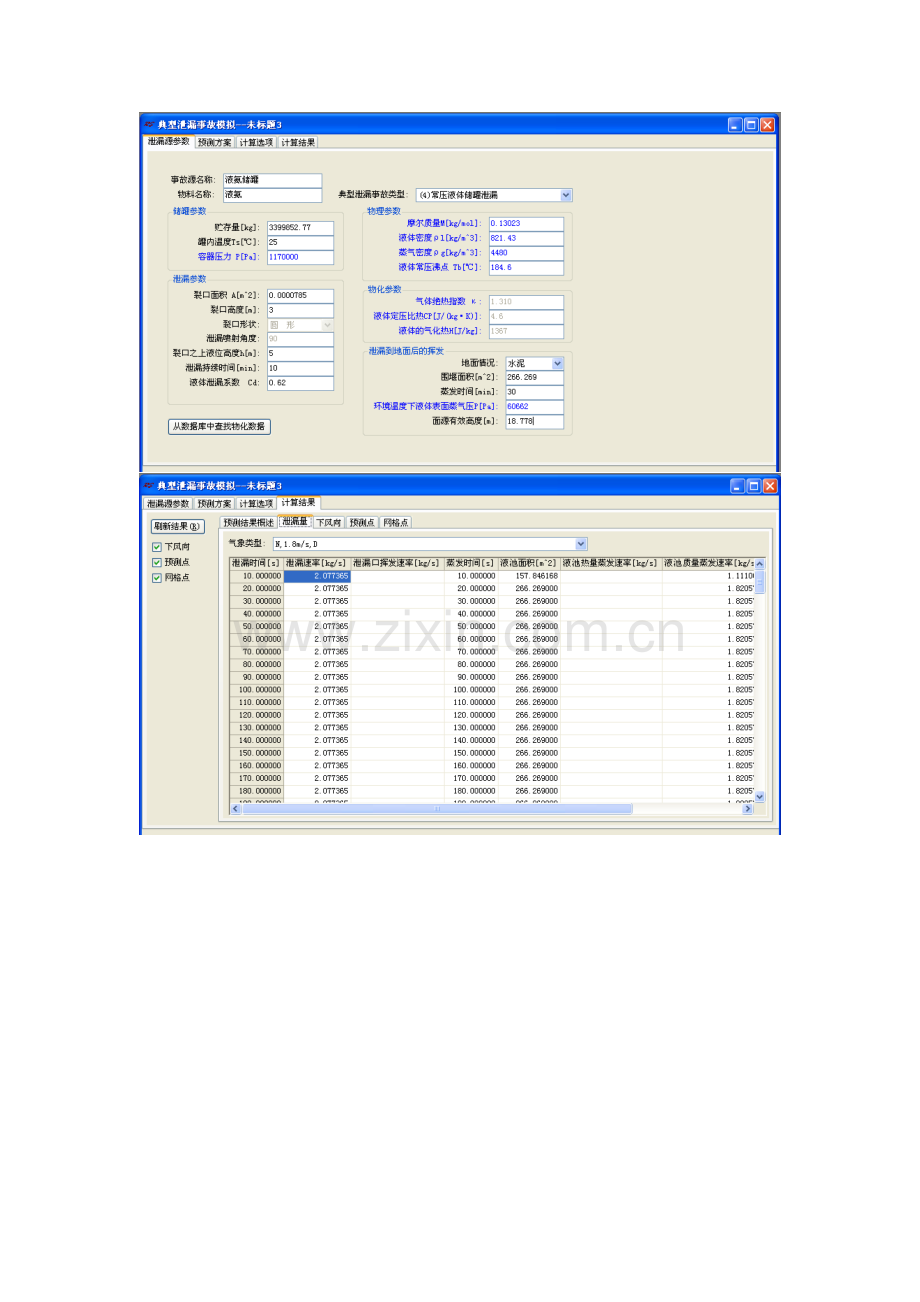Screen dimensions: 920x1302
Task: Click the 摩尔质量 field showing 0.13023
Action: click(526, 223)
